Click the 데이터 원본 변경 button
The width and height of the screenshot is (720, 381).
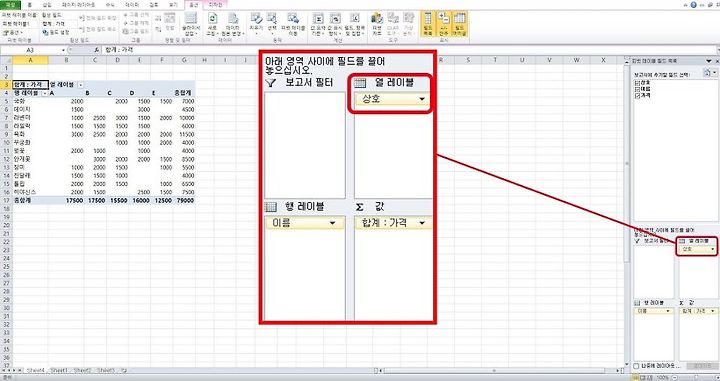pyautogui.click(x=232, y=24)
